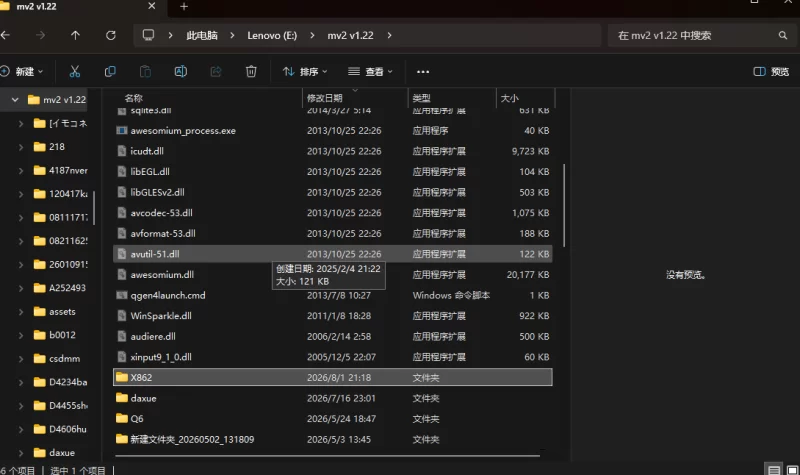This screenshot has width=800, height=475.
Task: Click the Copy icon in toolbar
Action: tap(110, 71)
